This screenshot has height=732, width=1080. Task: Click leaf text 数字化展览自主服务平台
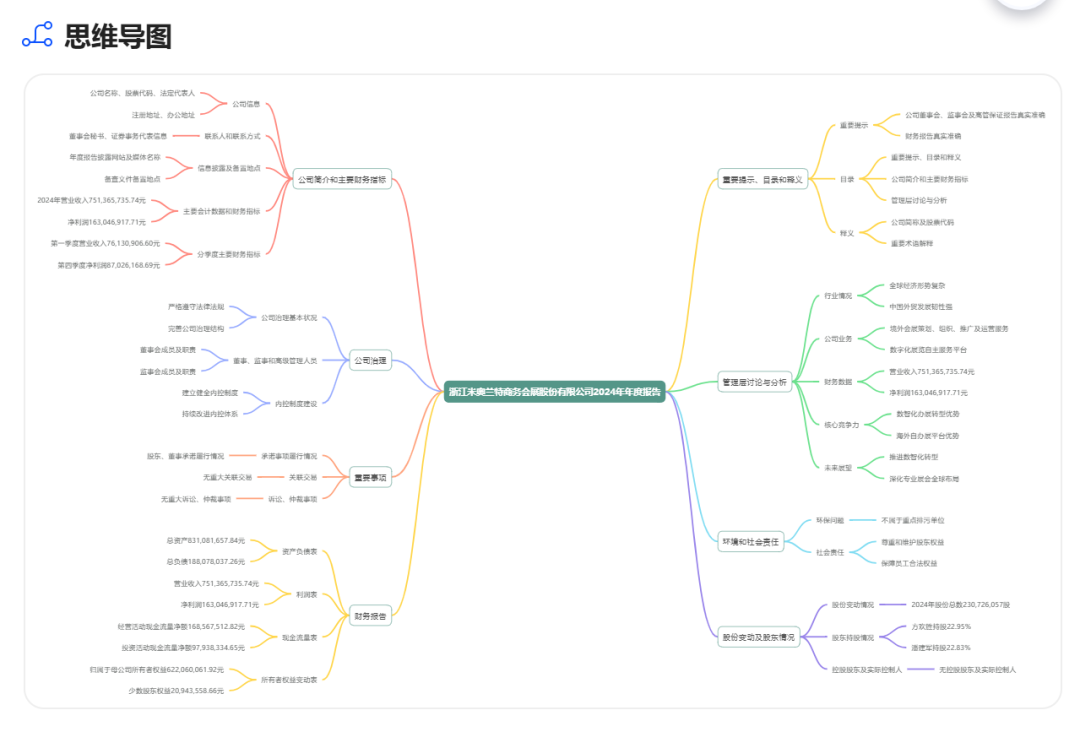(x=928, y=350)
